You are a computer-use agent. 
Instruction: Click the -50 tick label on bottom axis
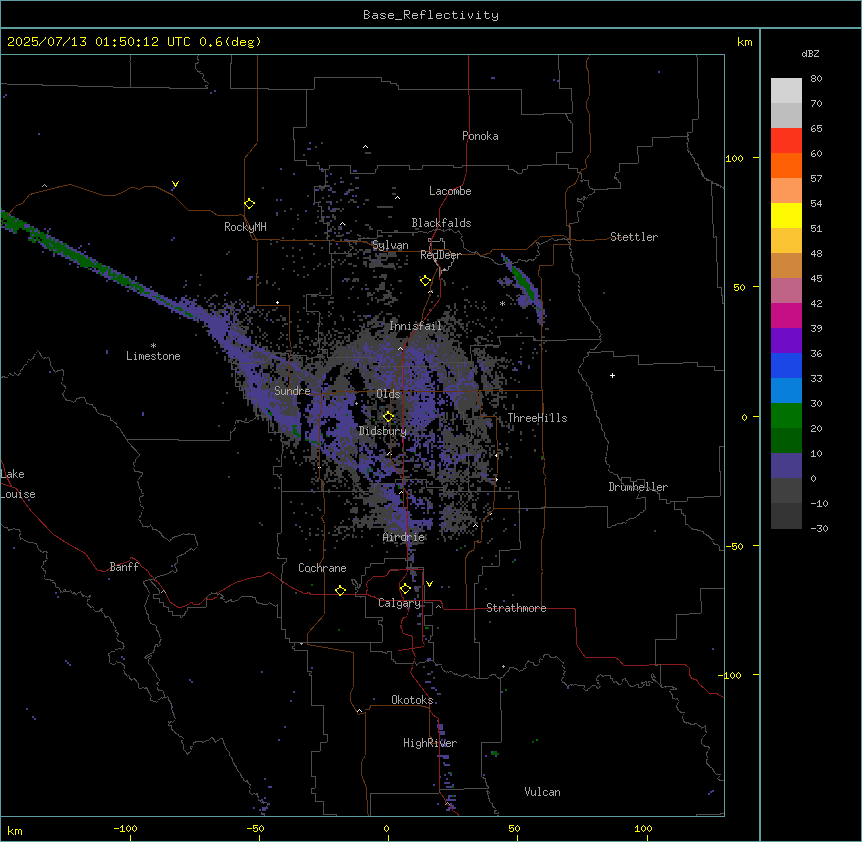pyautogui.click(x=256, y=828)
